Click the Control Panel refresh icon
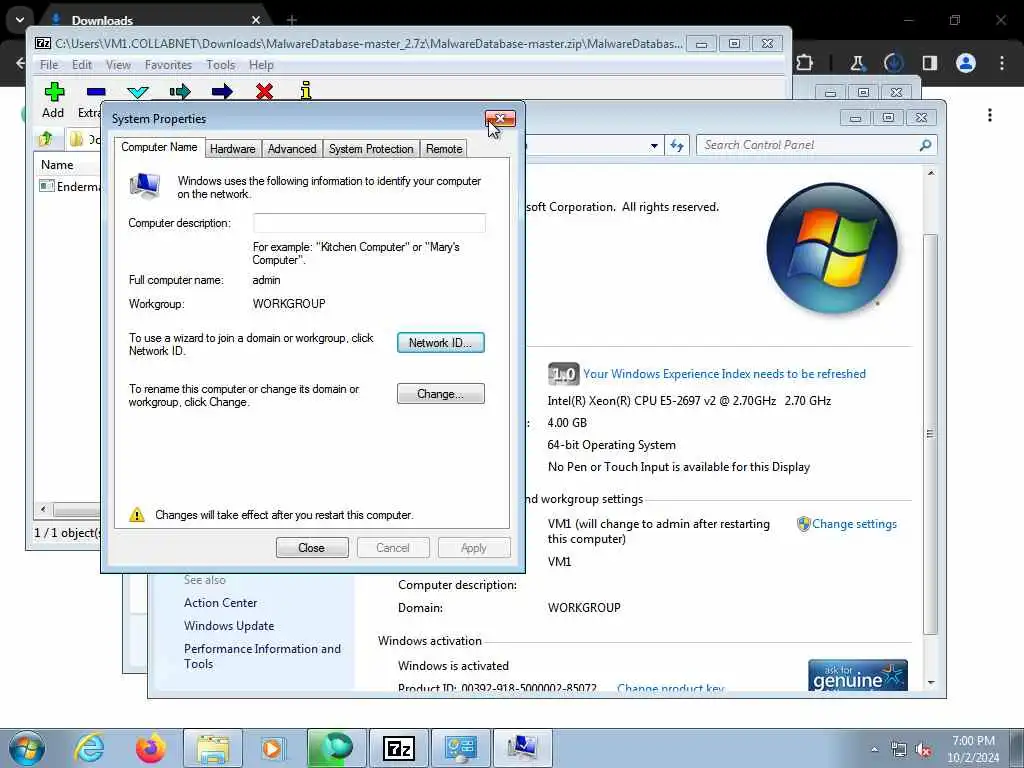The width and height of the screenshot is (1024, 768). [677, 145]
